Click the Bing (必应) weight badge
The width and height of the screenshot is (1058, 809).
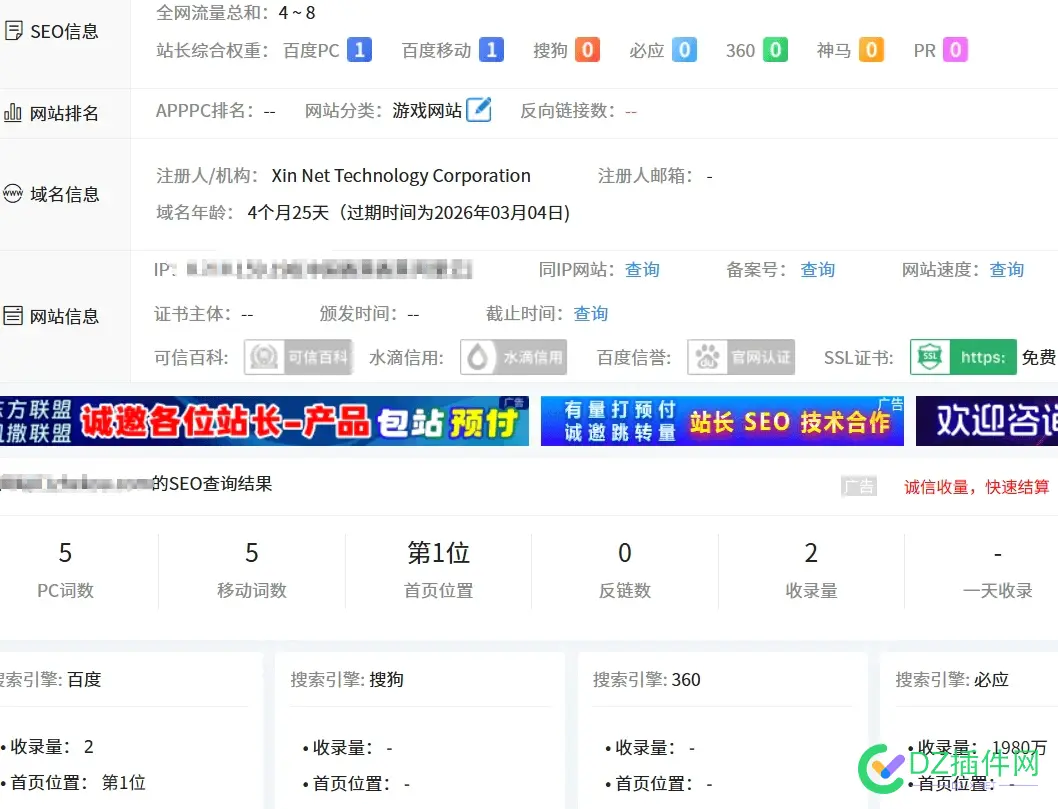[684, 50]
